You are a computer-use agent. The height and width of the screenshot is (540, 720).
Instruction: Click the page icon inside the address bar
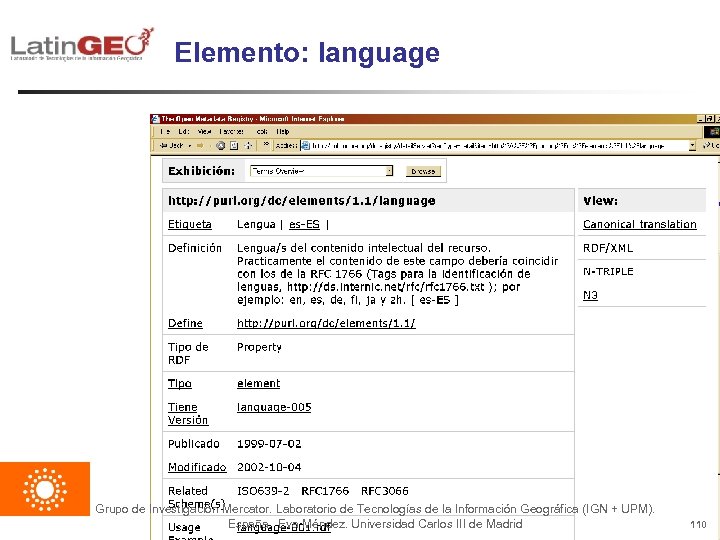click(x=305, y=146)
